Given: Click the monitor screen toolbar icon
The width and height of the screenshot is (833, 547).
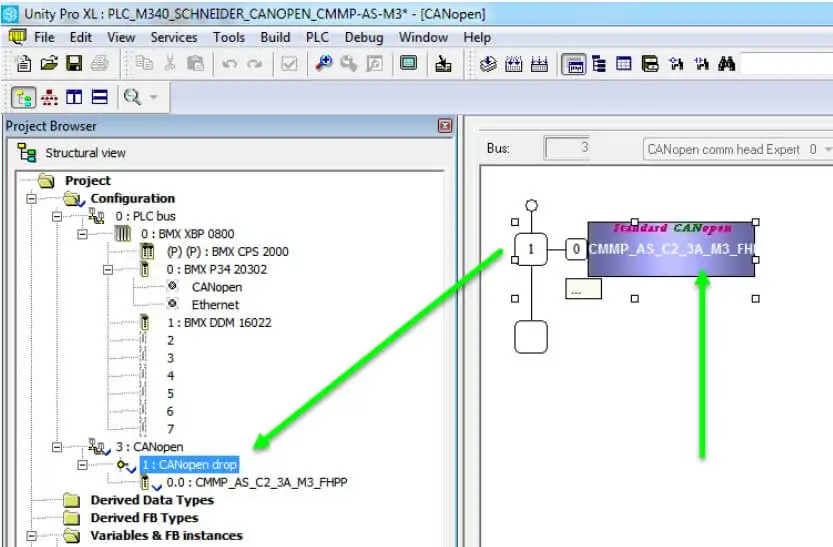Looking at the screenshot, I should (x=409, y=63).
